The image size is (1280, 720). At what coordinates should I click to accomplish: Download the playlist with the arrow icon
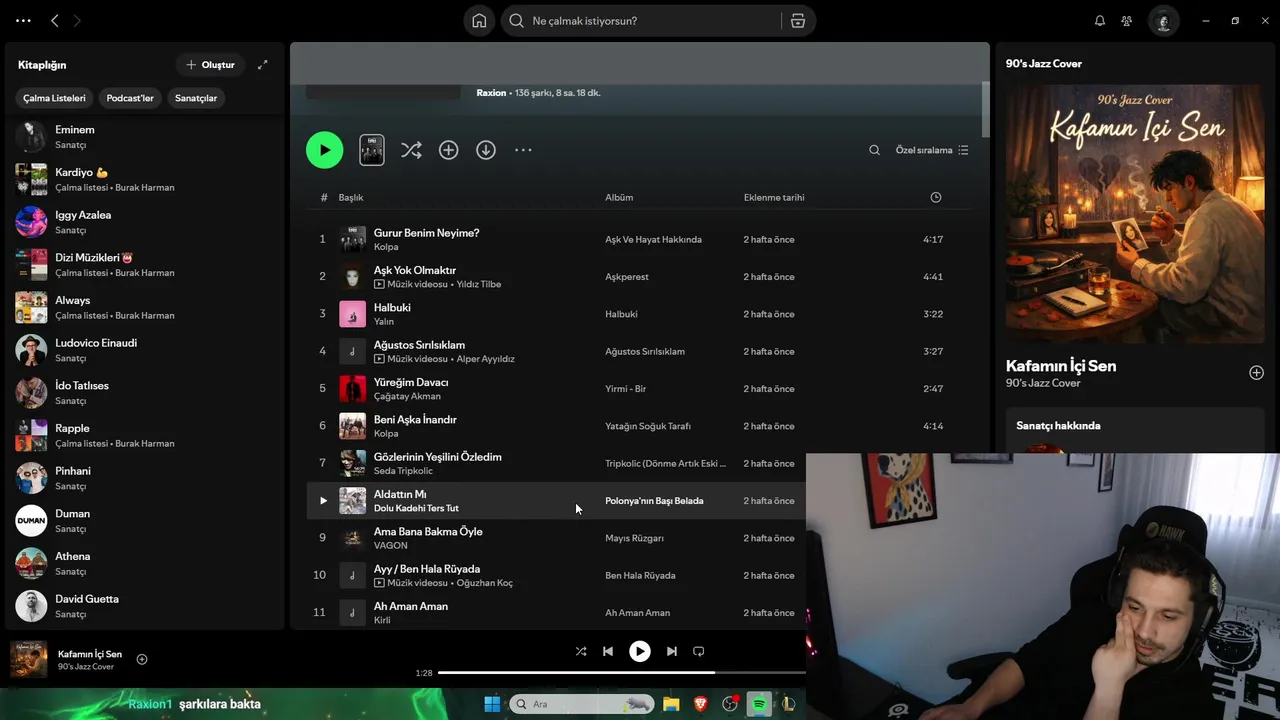pyautogui.click(x=486, y=150)
